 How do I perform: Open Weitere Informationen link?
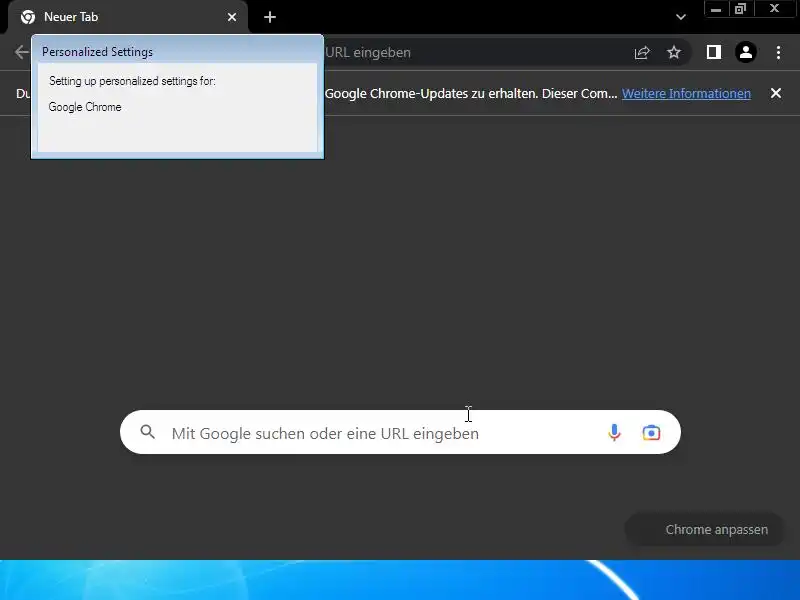686,93
